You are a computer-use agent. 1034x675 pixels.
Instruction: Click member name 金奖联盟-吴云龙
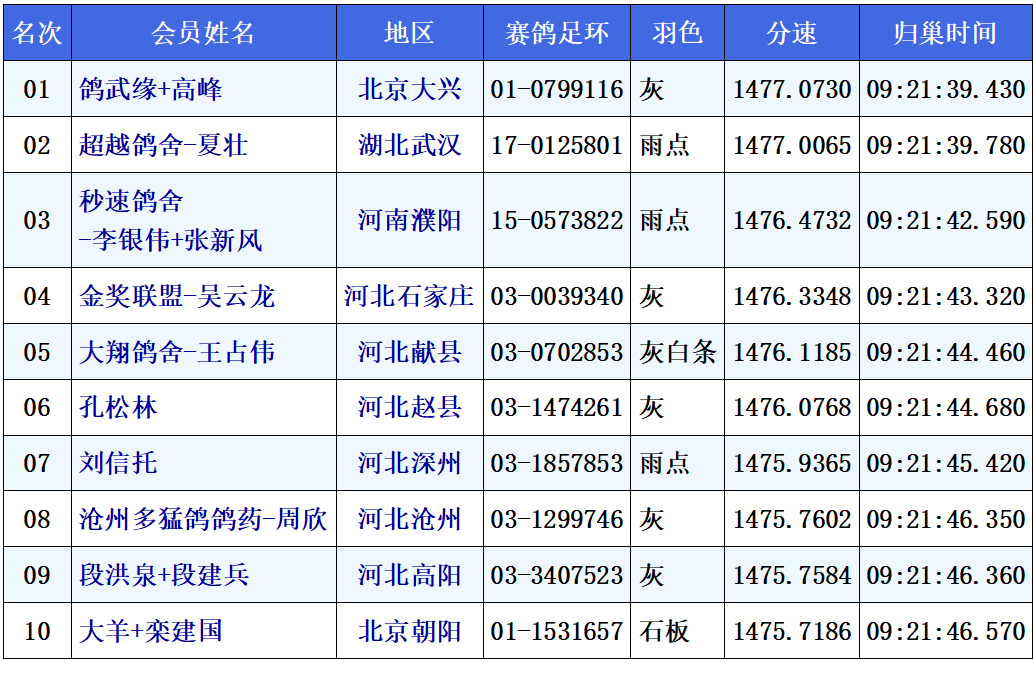click(177, 297)
